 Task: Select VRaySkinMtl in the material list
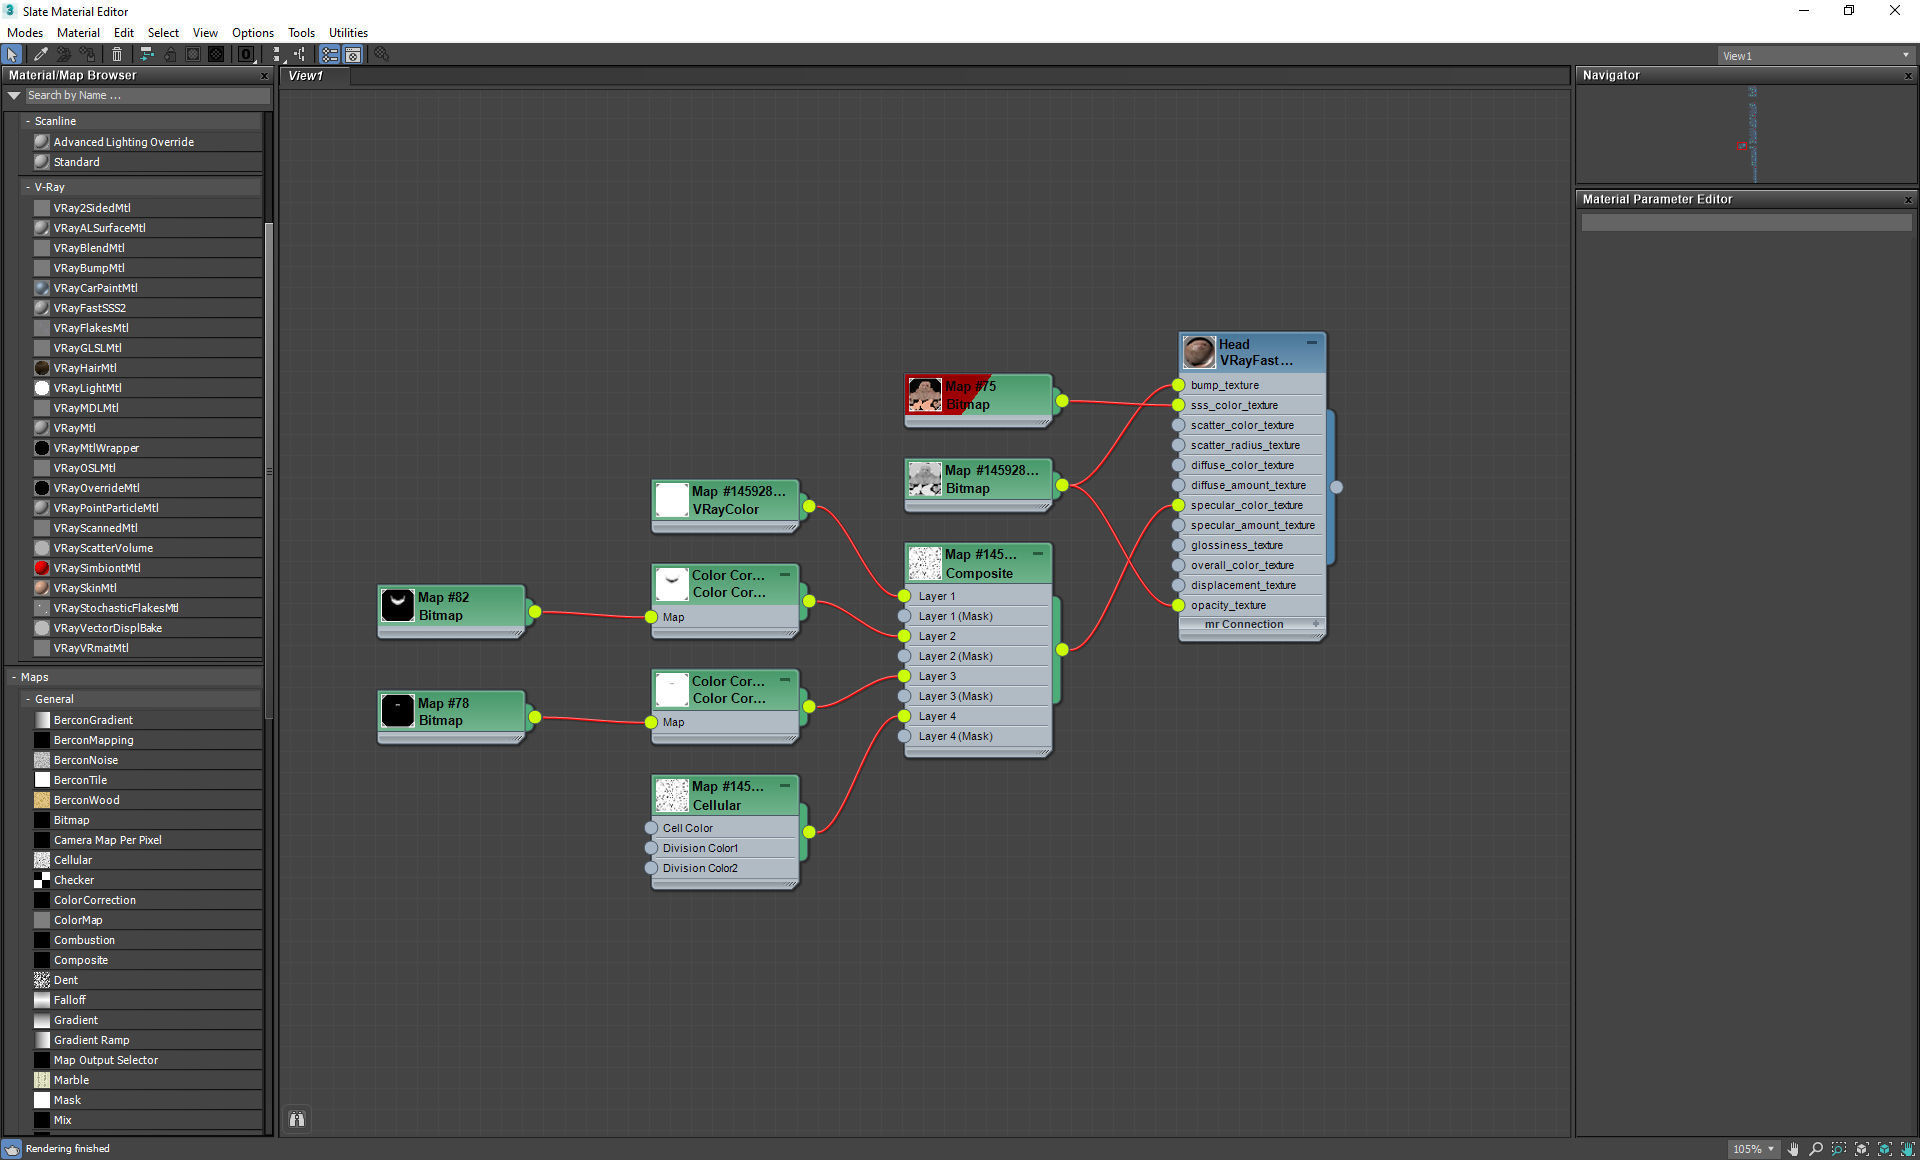click(x=85, y=588)
